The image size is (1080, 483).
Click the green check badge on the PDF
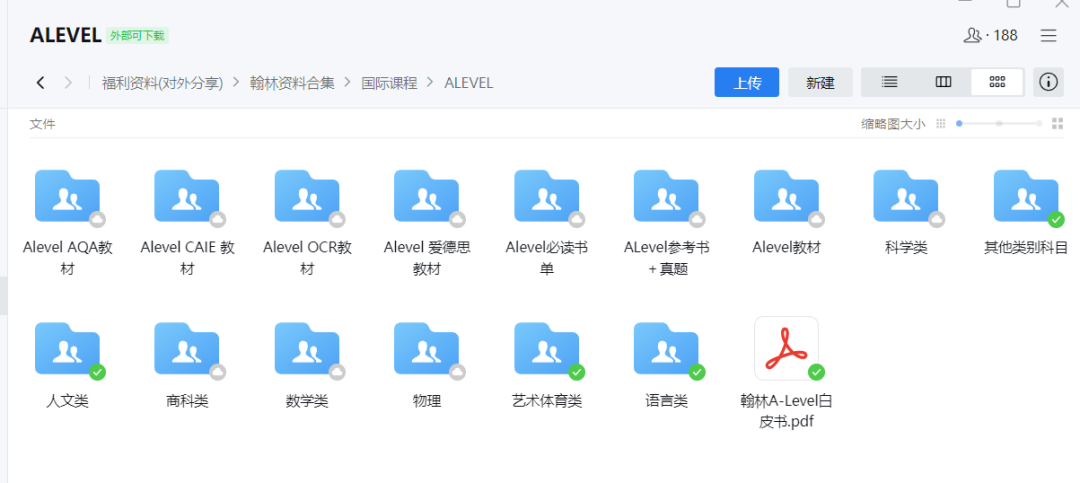(x=816, y=372)
